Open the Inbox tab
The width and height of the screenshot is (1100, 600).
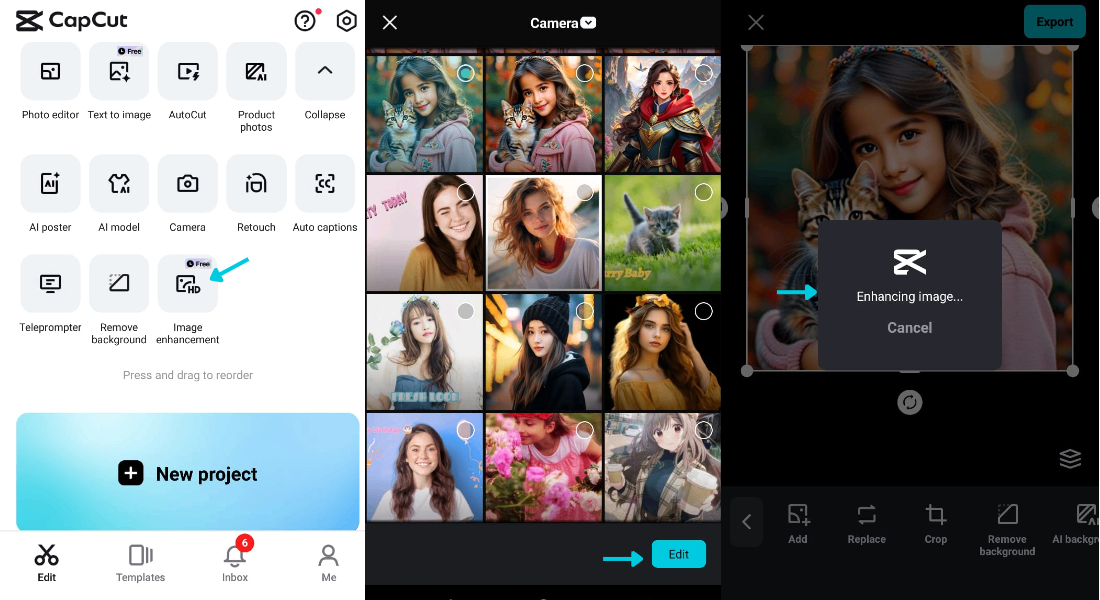click(x=235, y=563)
